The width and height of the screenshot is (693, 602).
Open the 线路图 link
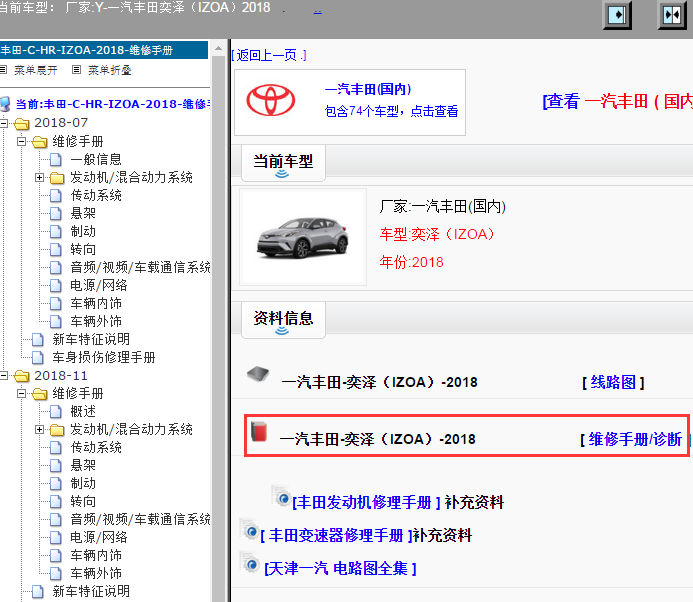613,382
